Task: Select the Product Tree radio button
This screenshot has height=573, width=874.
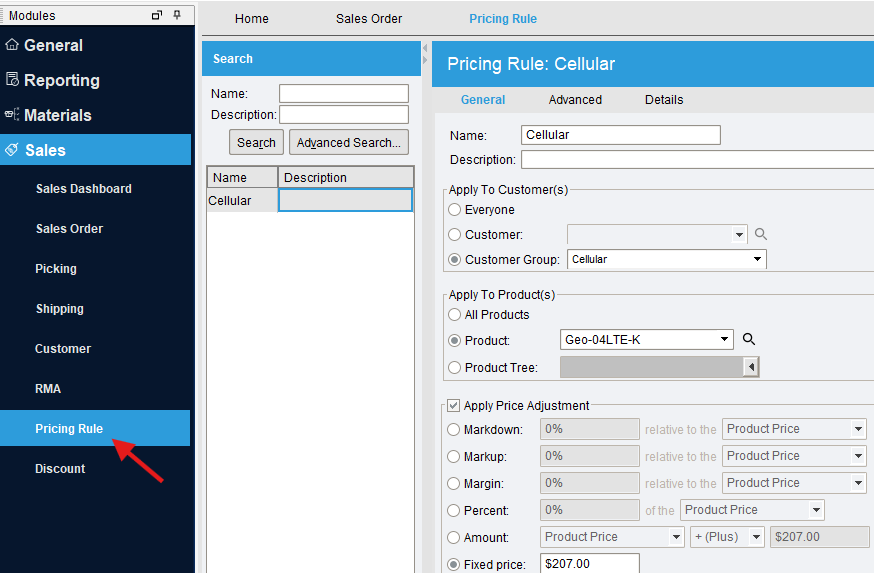Action: click(455, 367)
